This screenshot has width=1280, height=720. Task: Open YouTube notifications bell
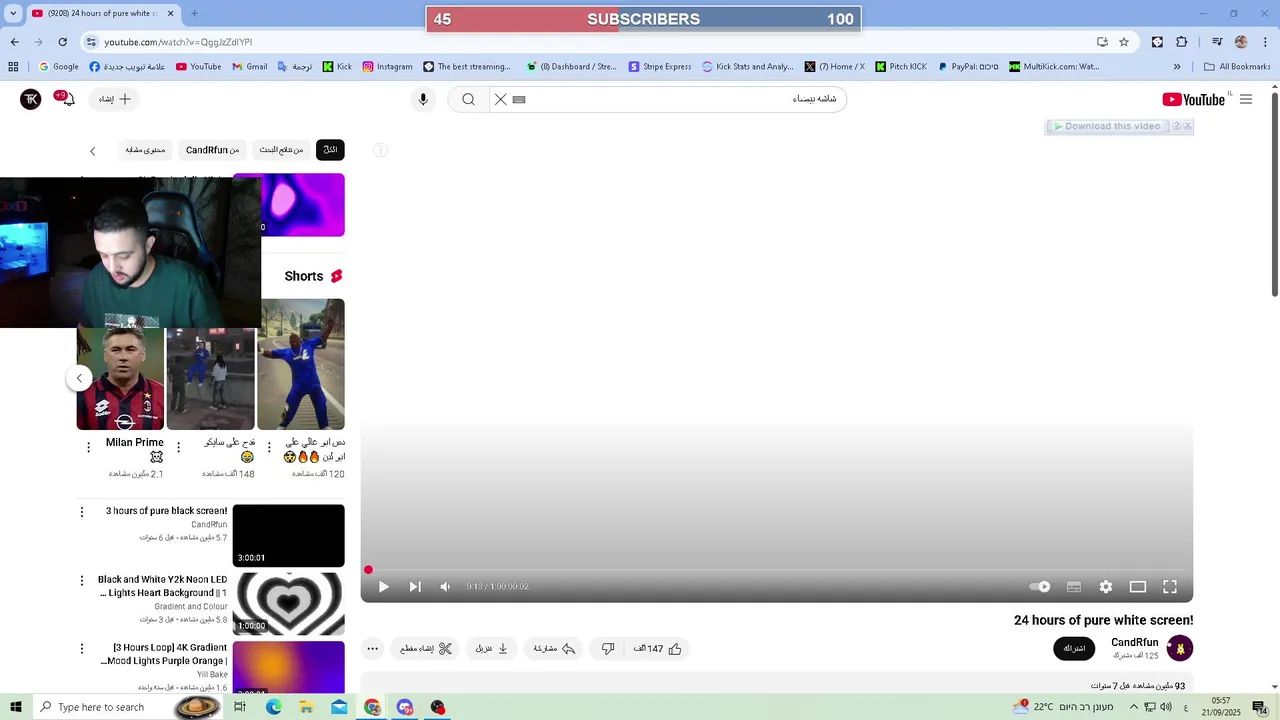[x=66, y=99]
